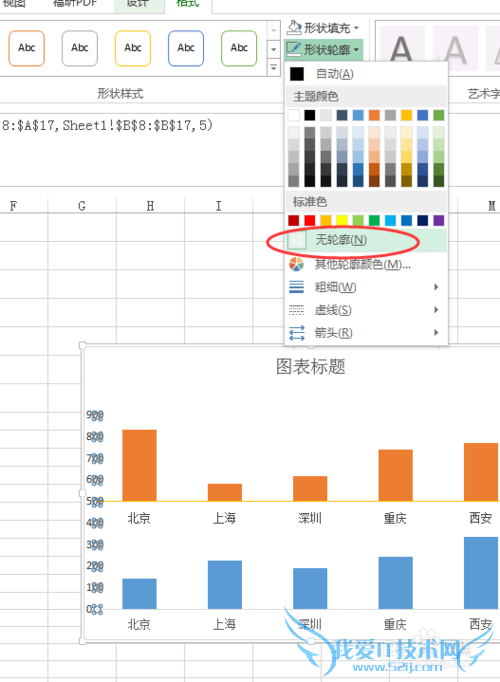Toggle the 形状轮廓 shape outline dropdown
The height and width of the screenshot is (682, 500).
323,50
